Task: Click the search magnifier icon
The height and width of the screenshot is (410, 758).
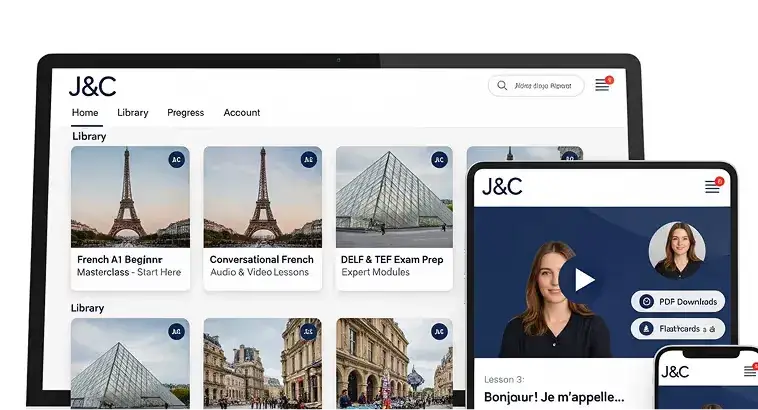Action: (502, 86)
